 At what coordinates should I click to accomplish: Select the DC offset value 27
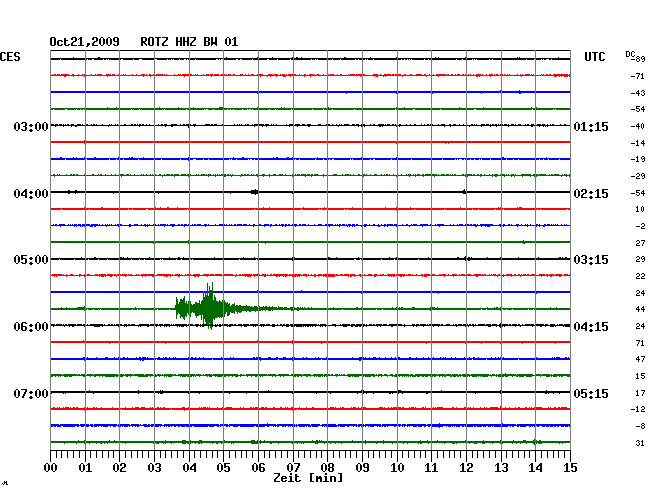tap(640, 243)
